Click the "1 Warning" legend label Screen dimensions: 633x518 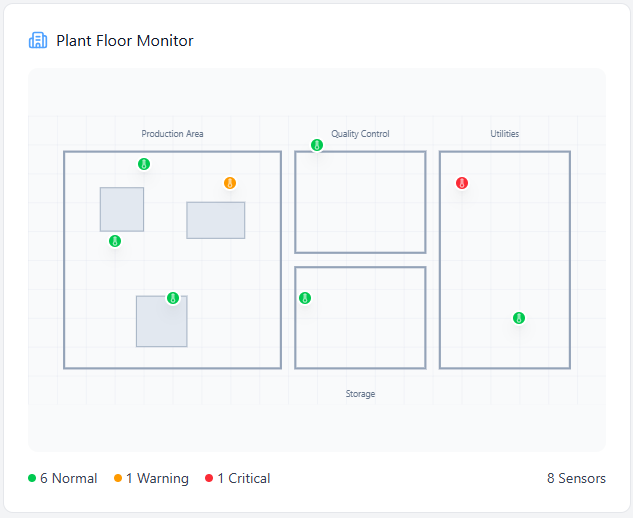coord(157,479)
